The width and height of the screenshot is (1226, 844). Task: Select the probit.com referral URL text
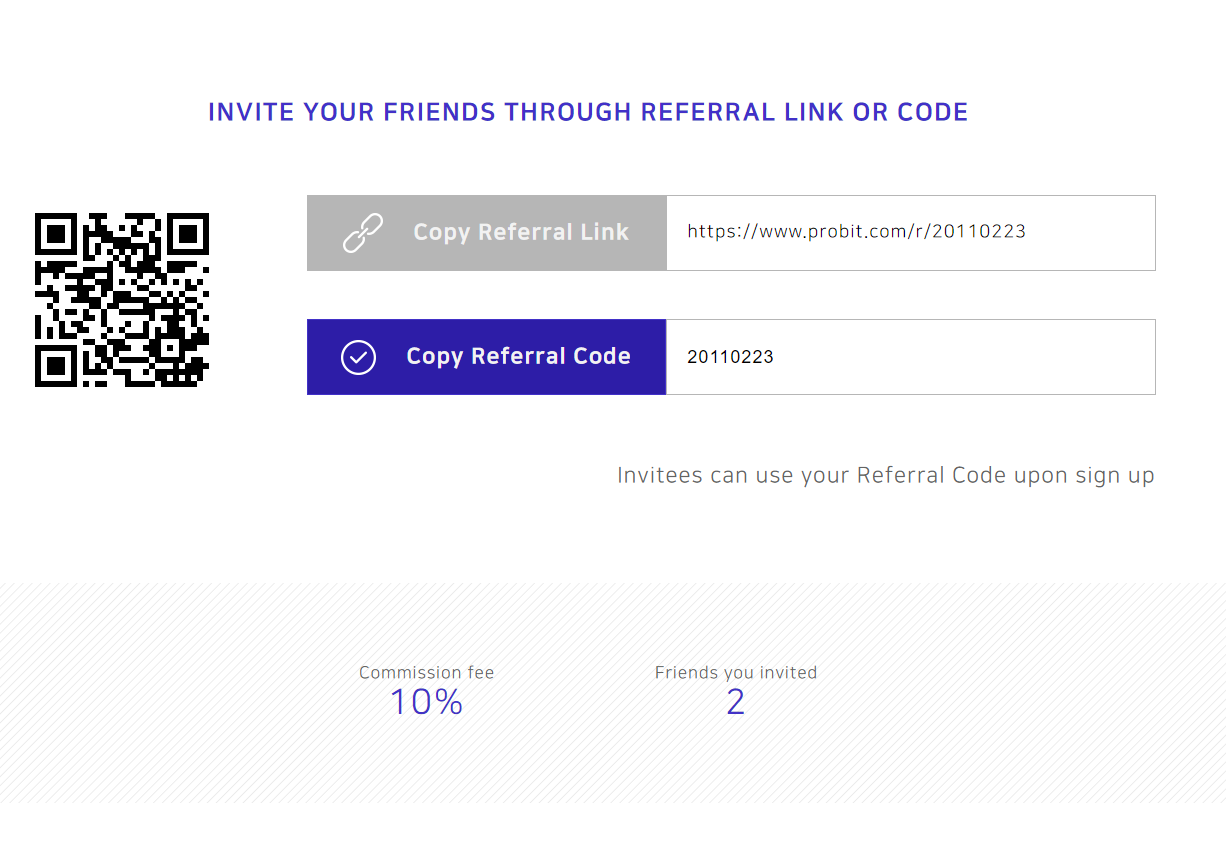[x=856, y=232]
